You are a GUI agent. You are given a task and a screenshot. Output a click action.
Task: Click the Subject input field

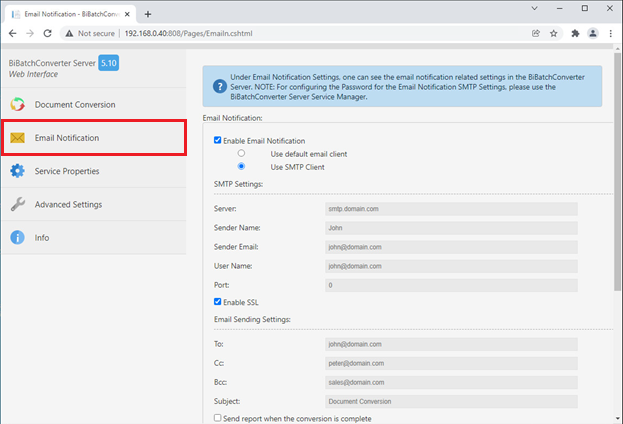pos(451,401)
